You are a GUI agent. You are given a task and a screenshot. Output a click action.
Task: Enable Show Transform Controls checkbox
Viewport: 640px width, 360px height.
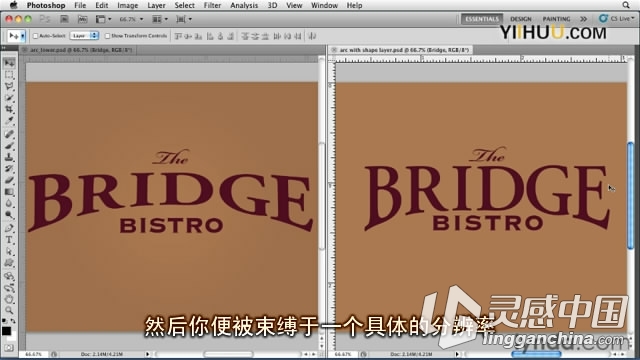click(x=107, y=36)
